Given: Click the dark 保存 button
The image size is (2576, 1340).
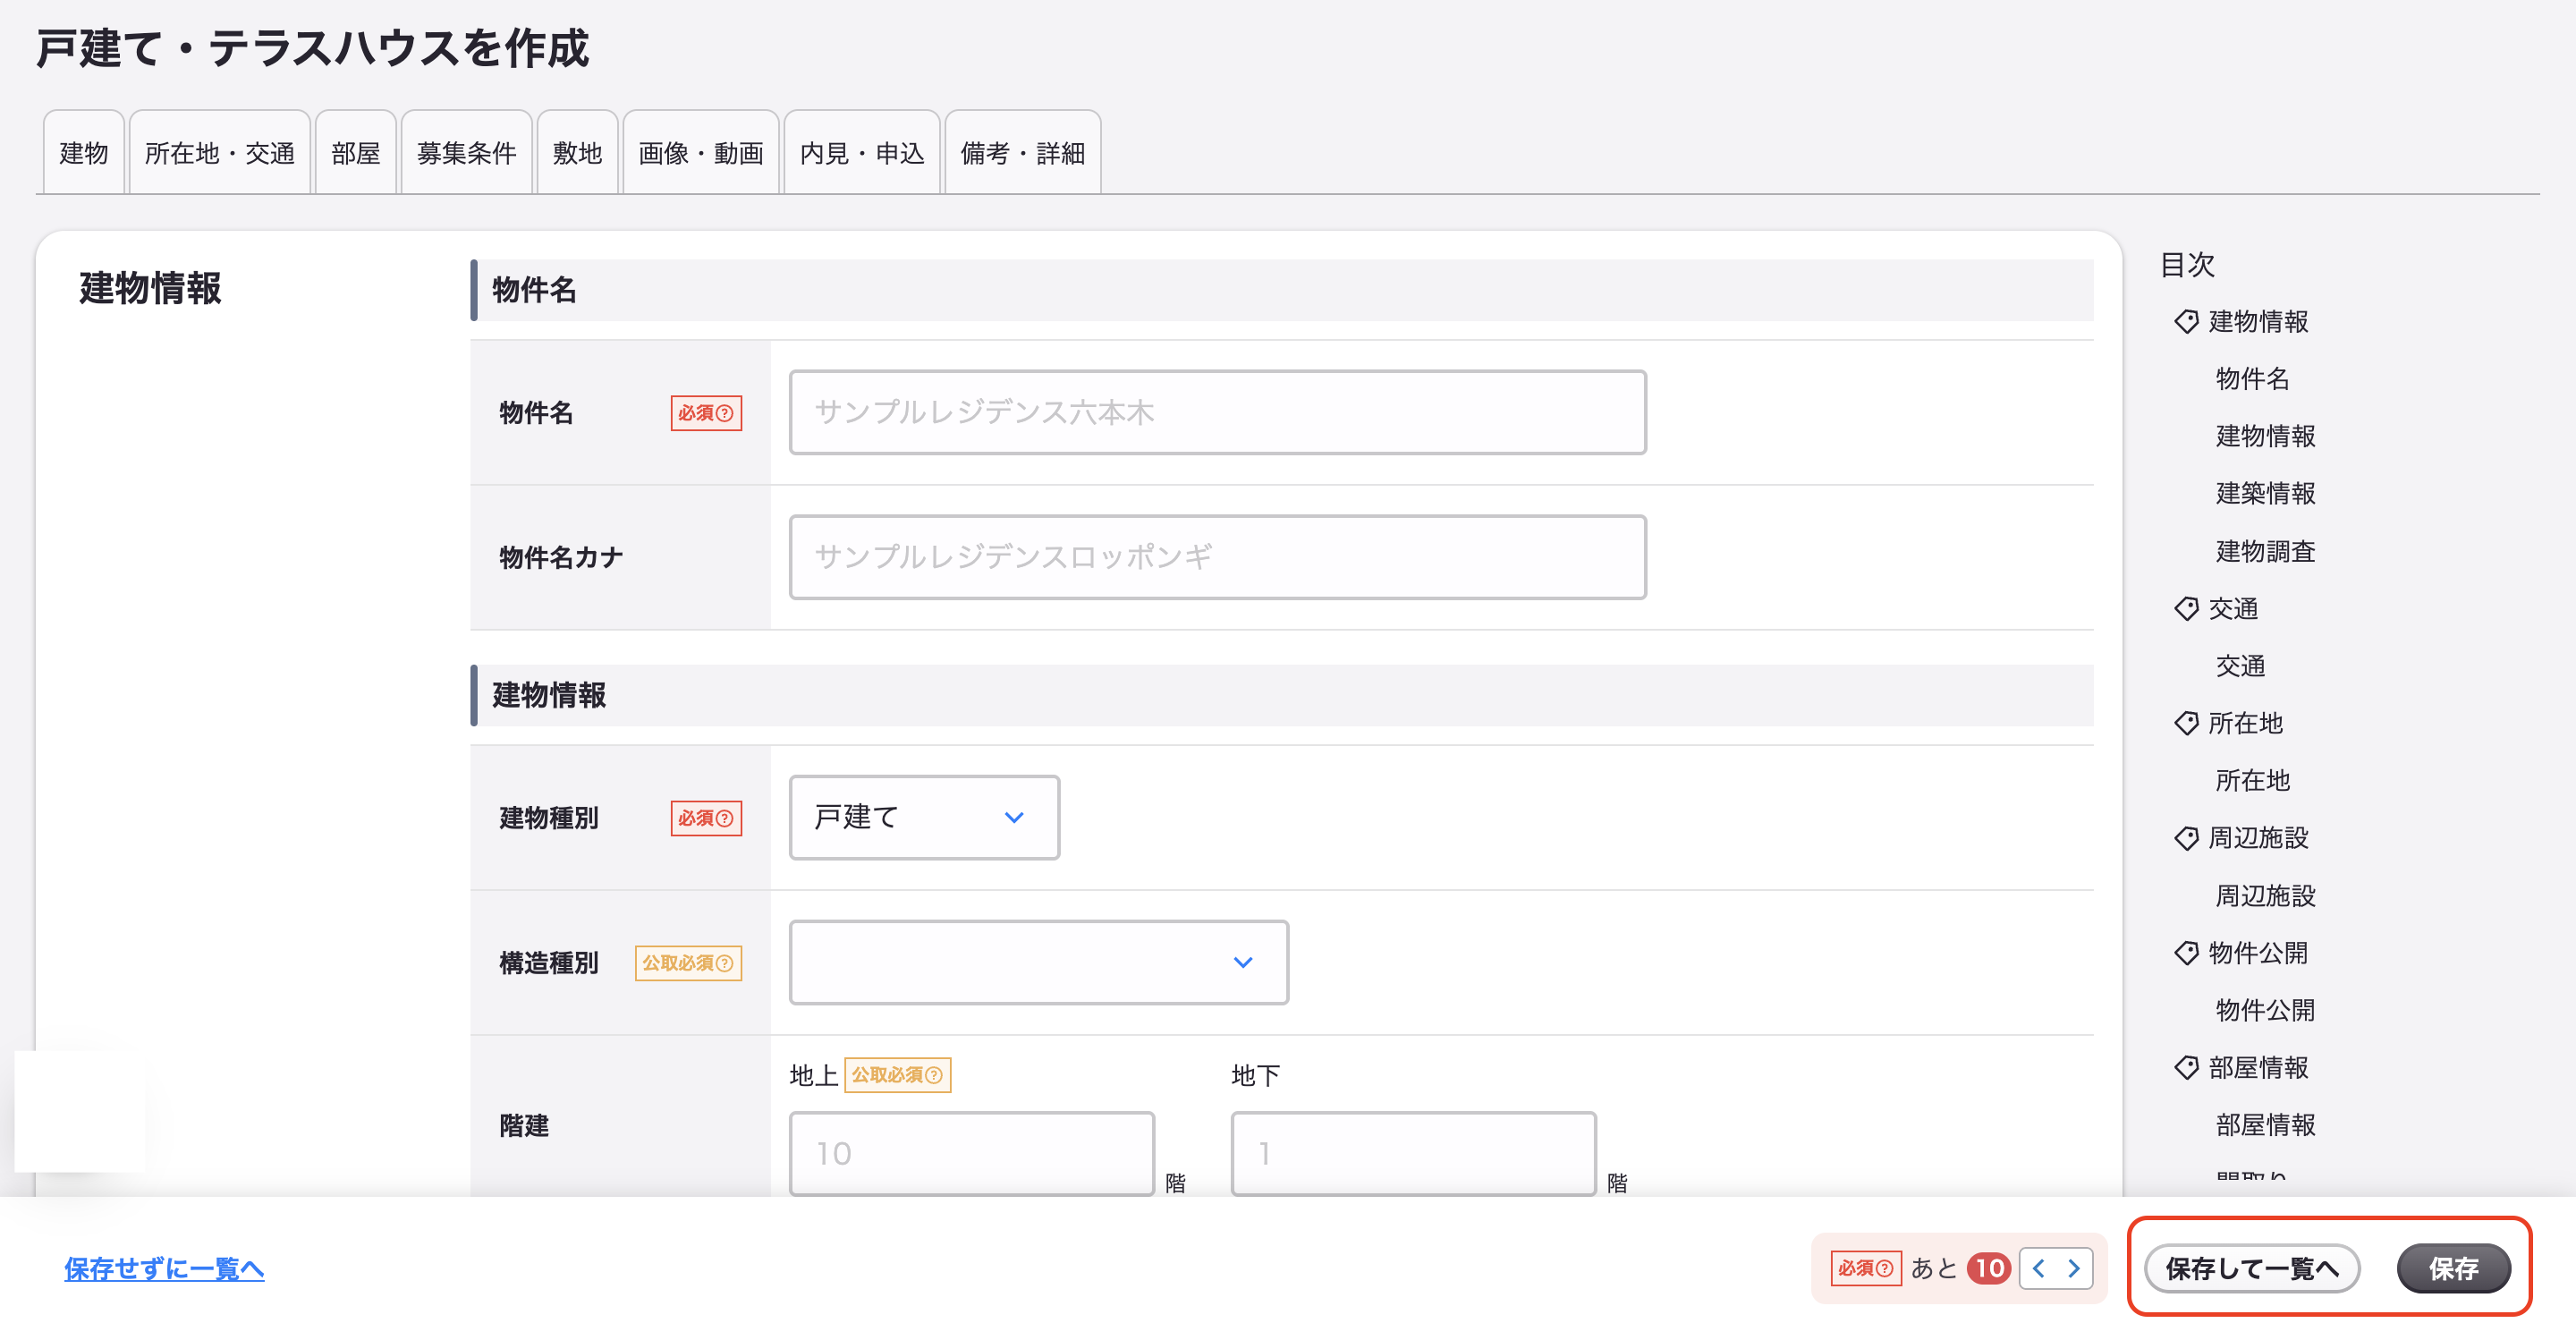Looking at the screenshot, I should coord(2453,1268).
